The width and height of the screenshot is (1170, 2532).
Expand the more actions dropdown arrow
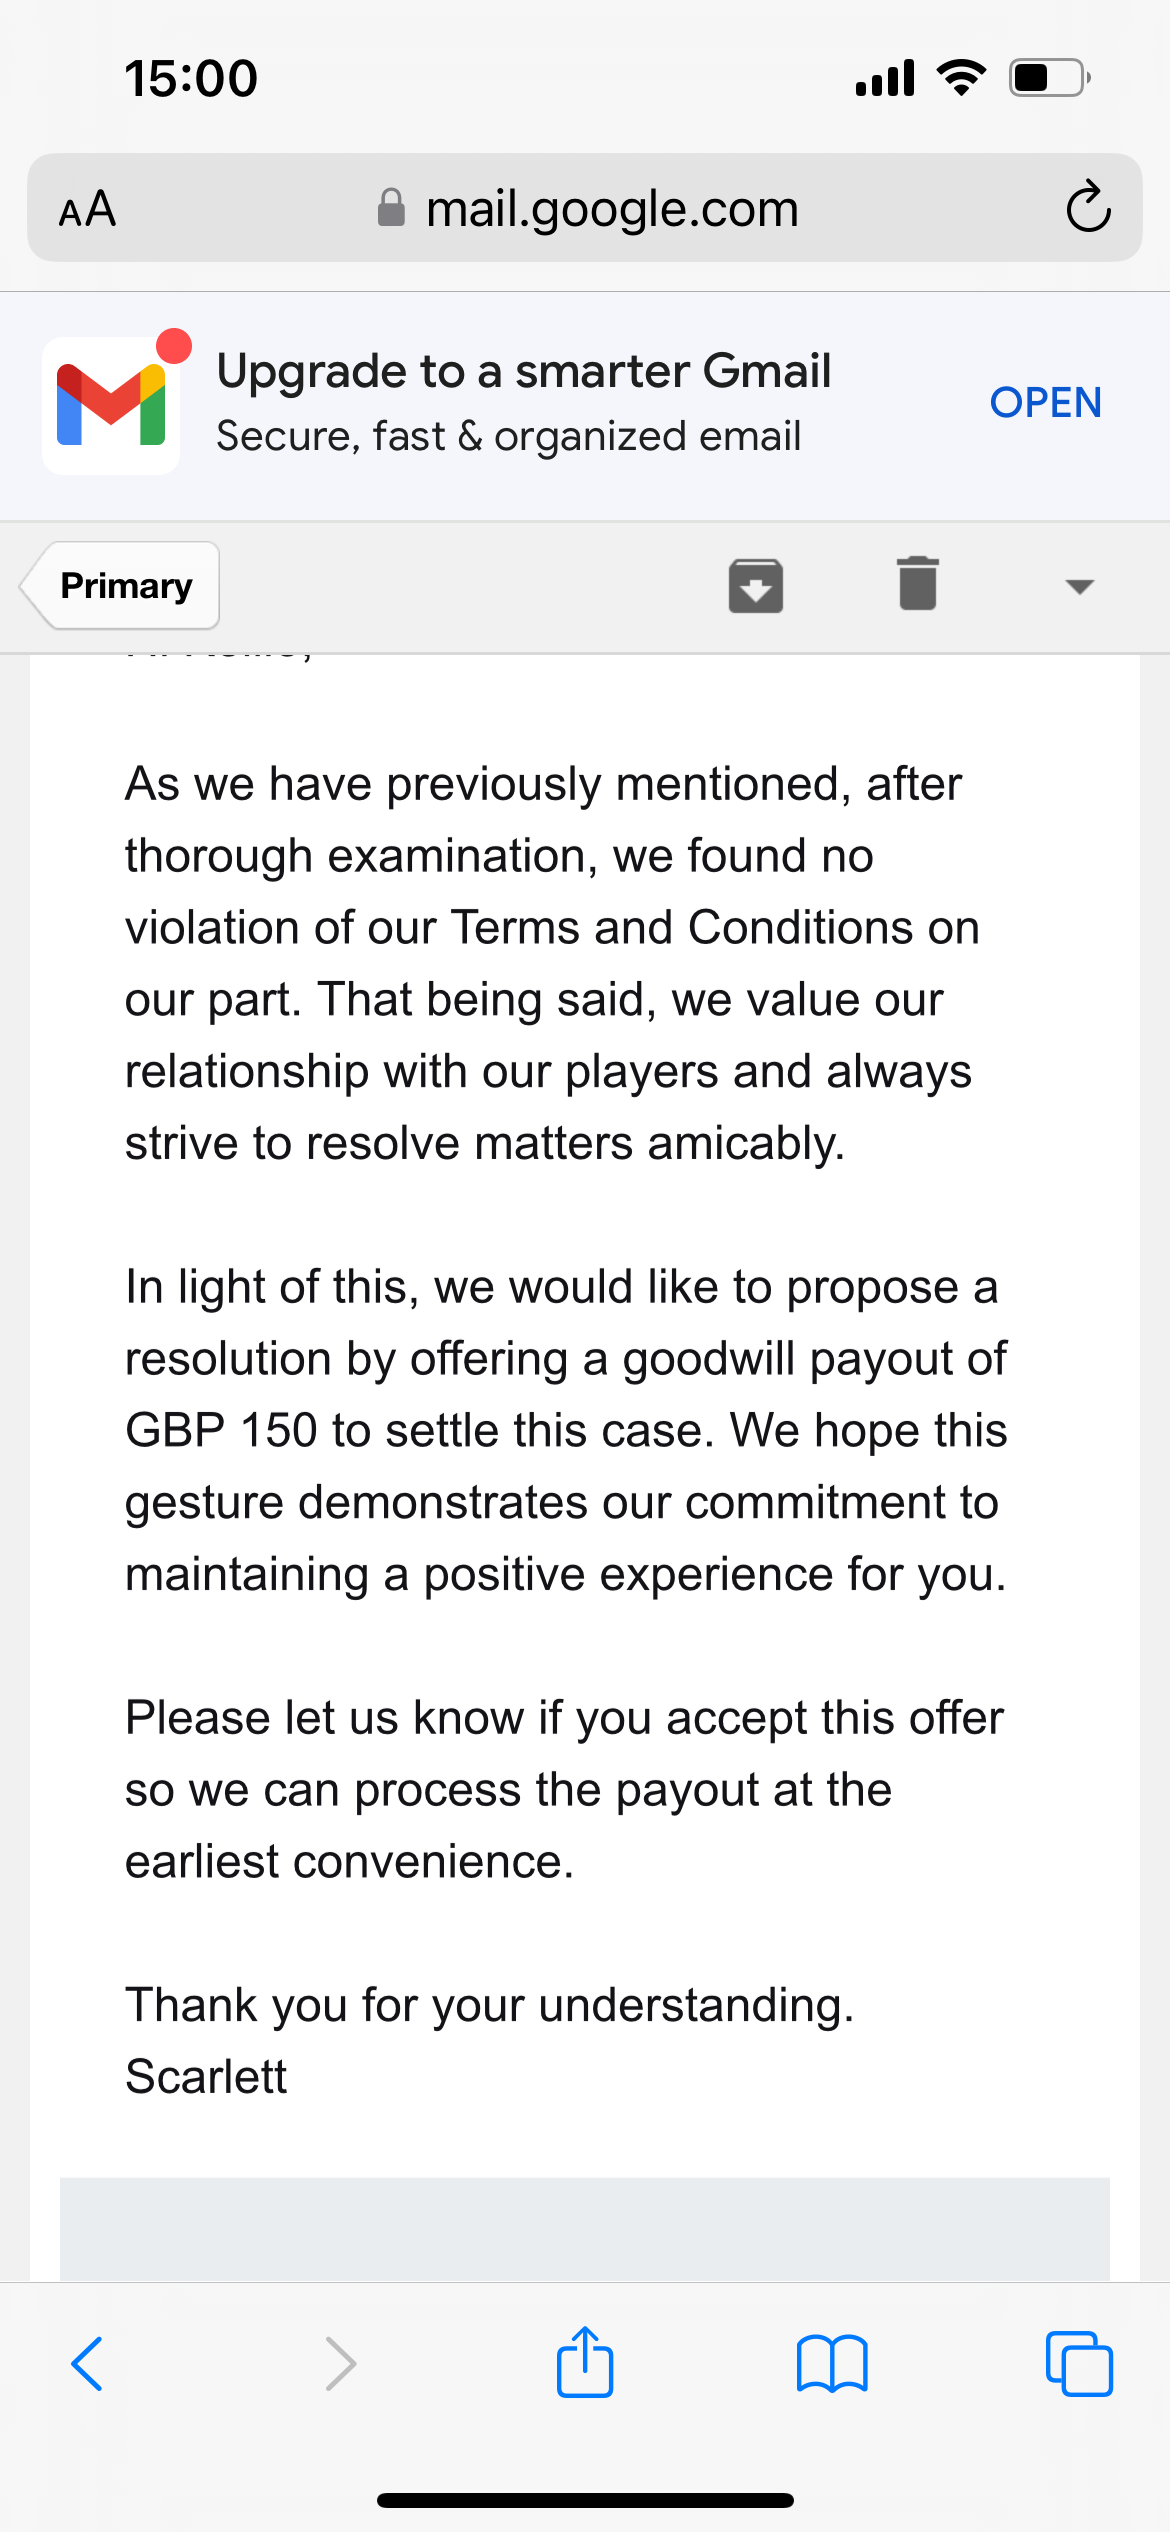click(1079, 586)
